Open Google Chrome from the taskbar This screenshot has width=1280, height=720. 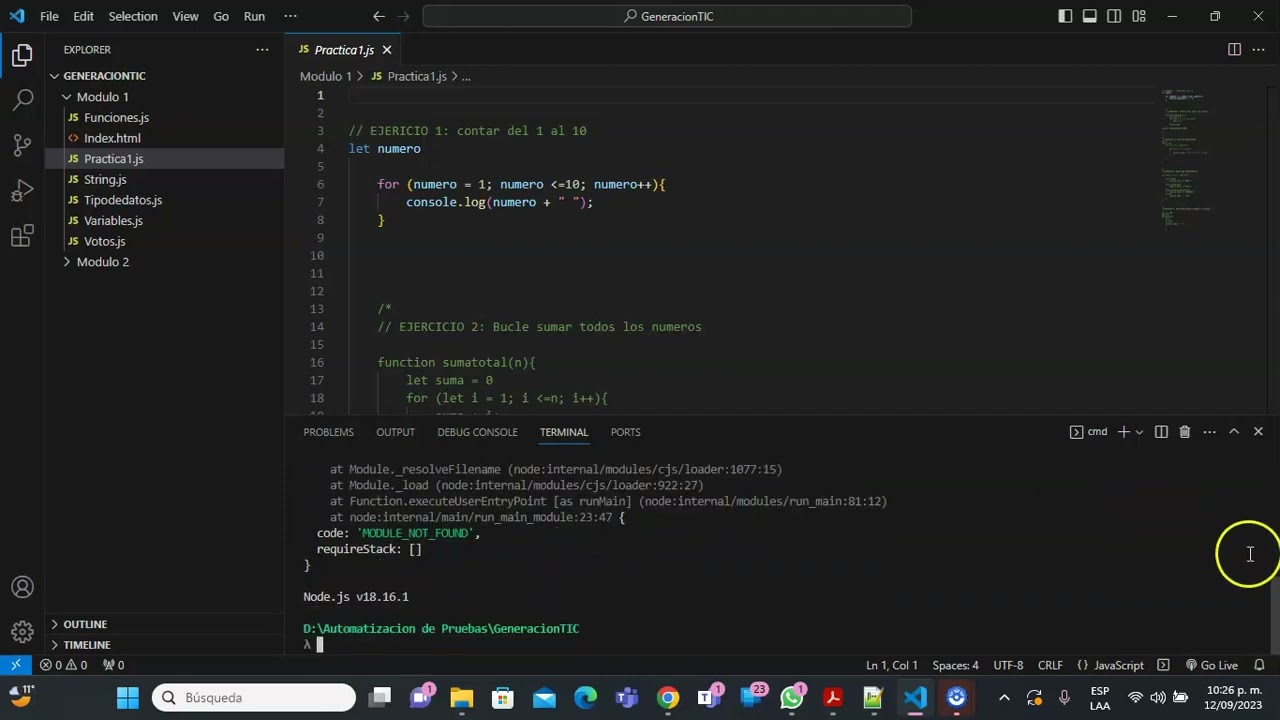pyautogui.click(x=668, y=697)
